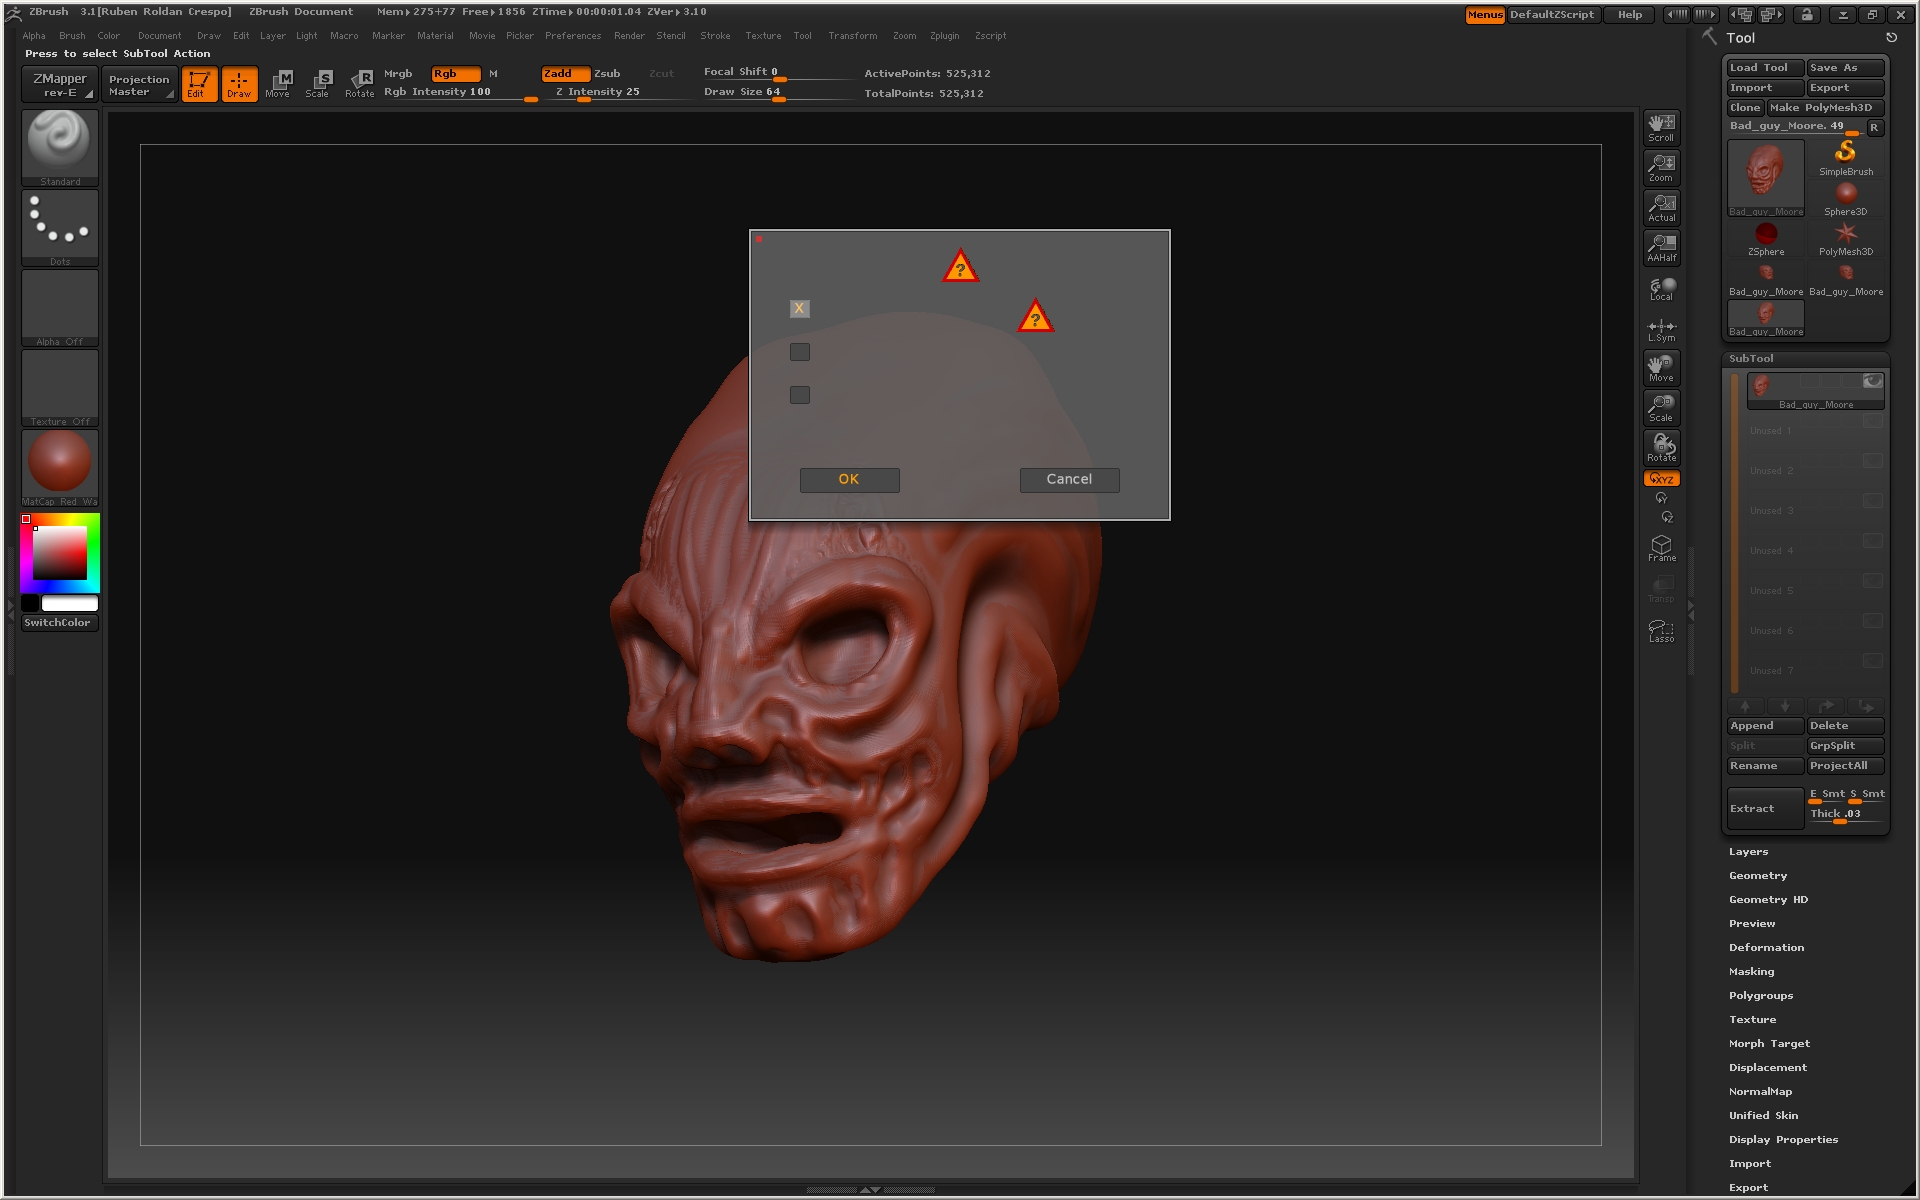Select the Scale tool in top shelf
1920x1200 pixels.
(x=318, y=84)
